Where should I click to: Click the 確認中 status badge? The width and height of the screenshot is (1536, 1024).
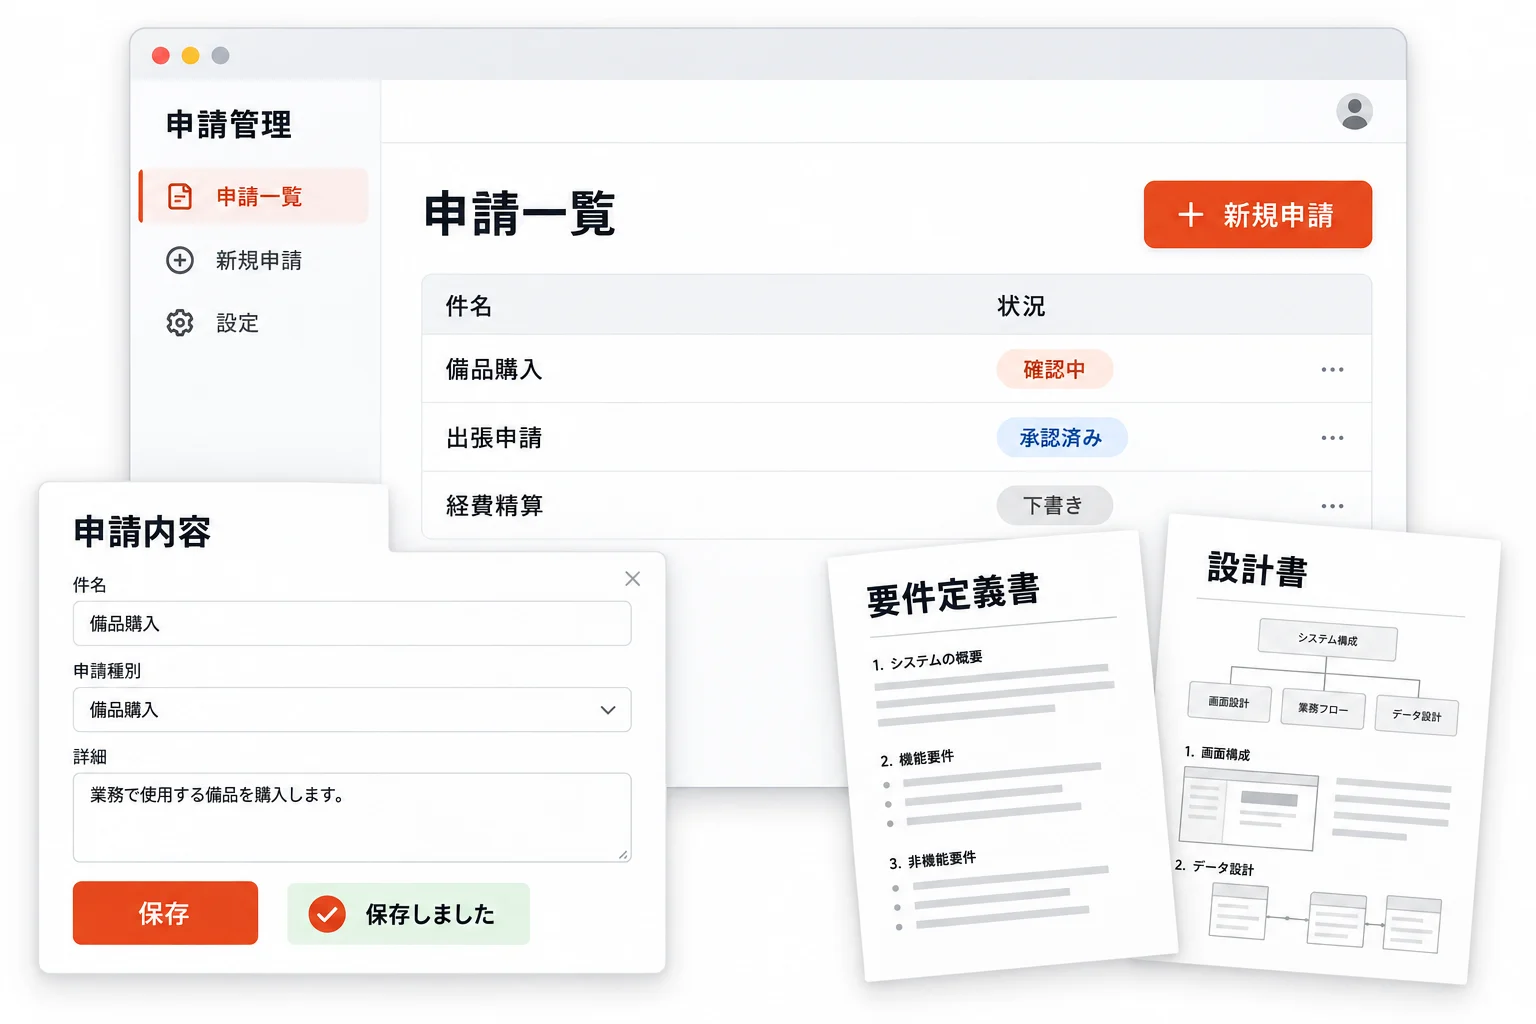pos(1054,369)
